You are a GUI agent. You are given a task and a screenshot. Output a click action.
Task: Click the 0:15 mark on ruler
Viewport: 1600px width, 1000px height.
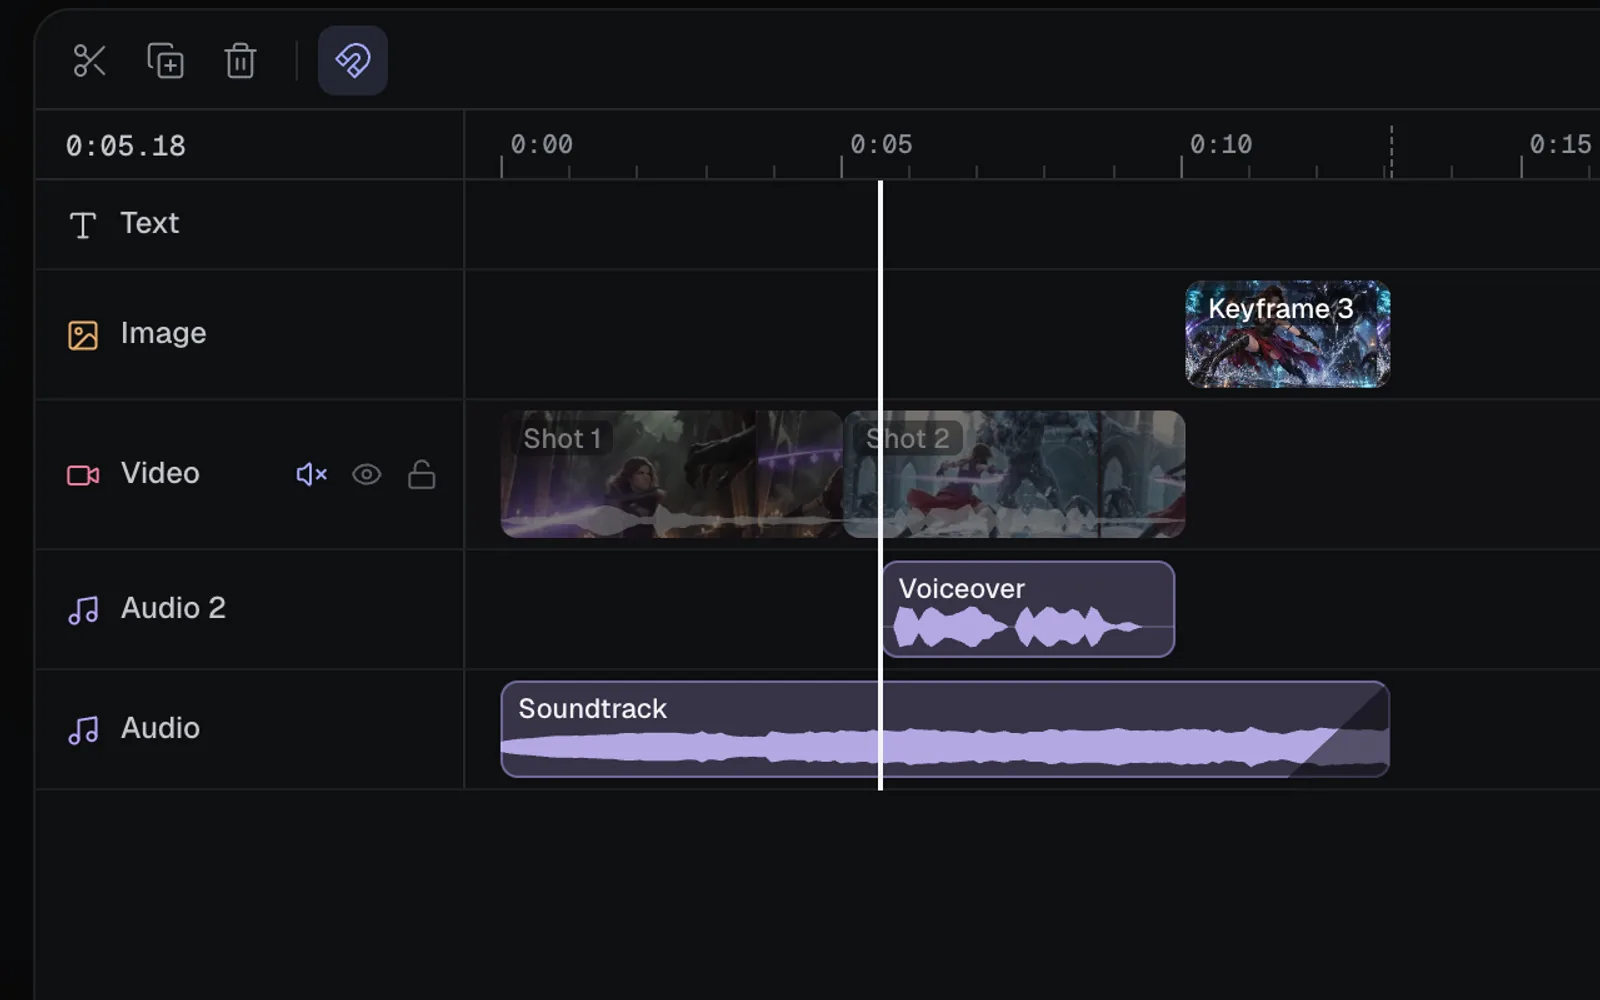(x=1560, y=145)
